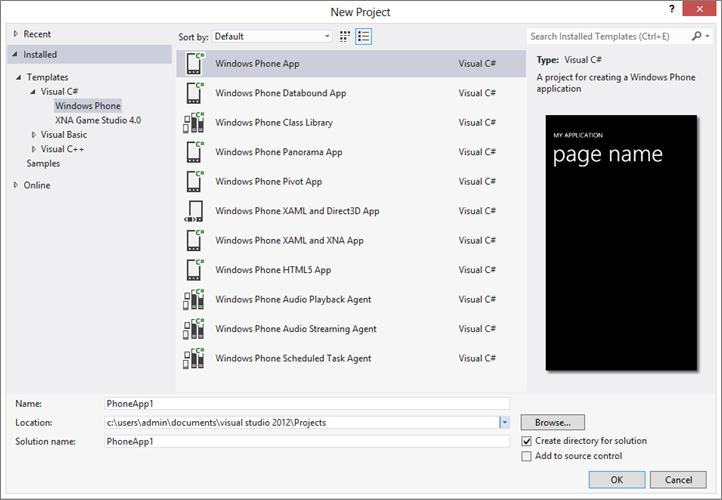Open the Location path dropdown arrow
The width and height of the screenshot is (722, 500).
point(505,422)
